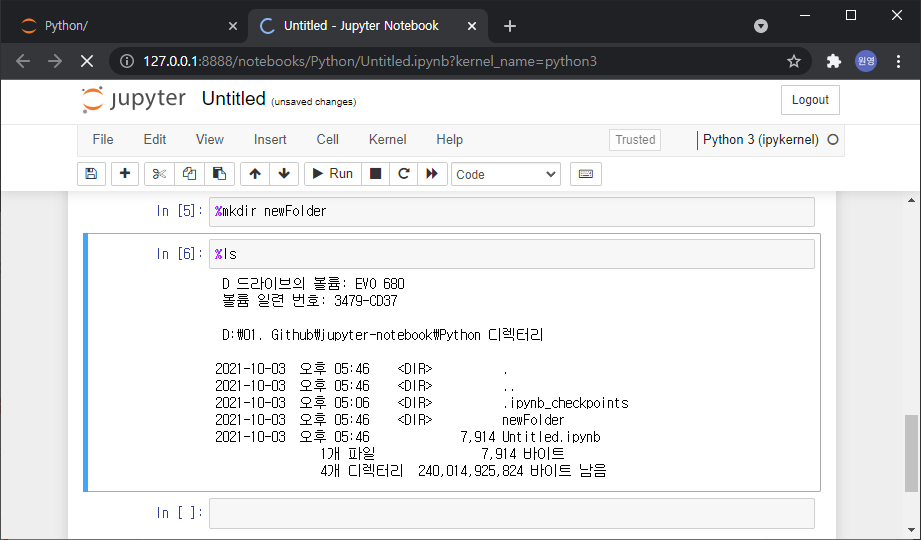Image resolution: width=921 pixels, height=540 pixels.
Task: Cut selected cells with scissors icon
Action: pos(159,174)
